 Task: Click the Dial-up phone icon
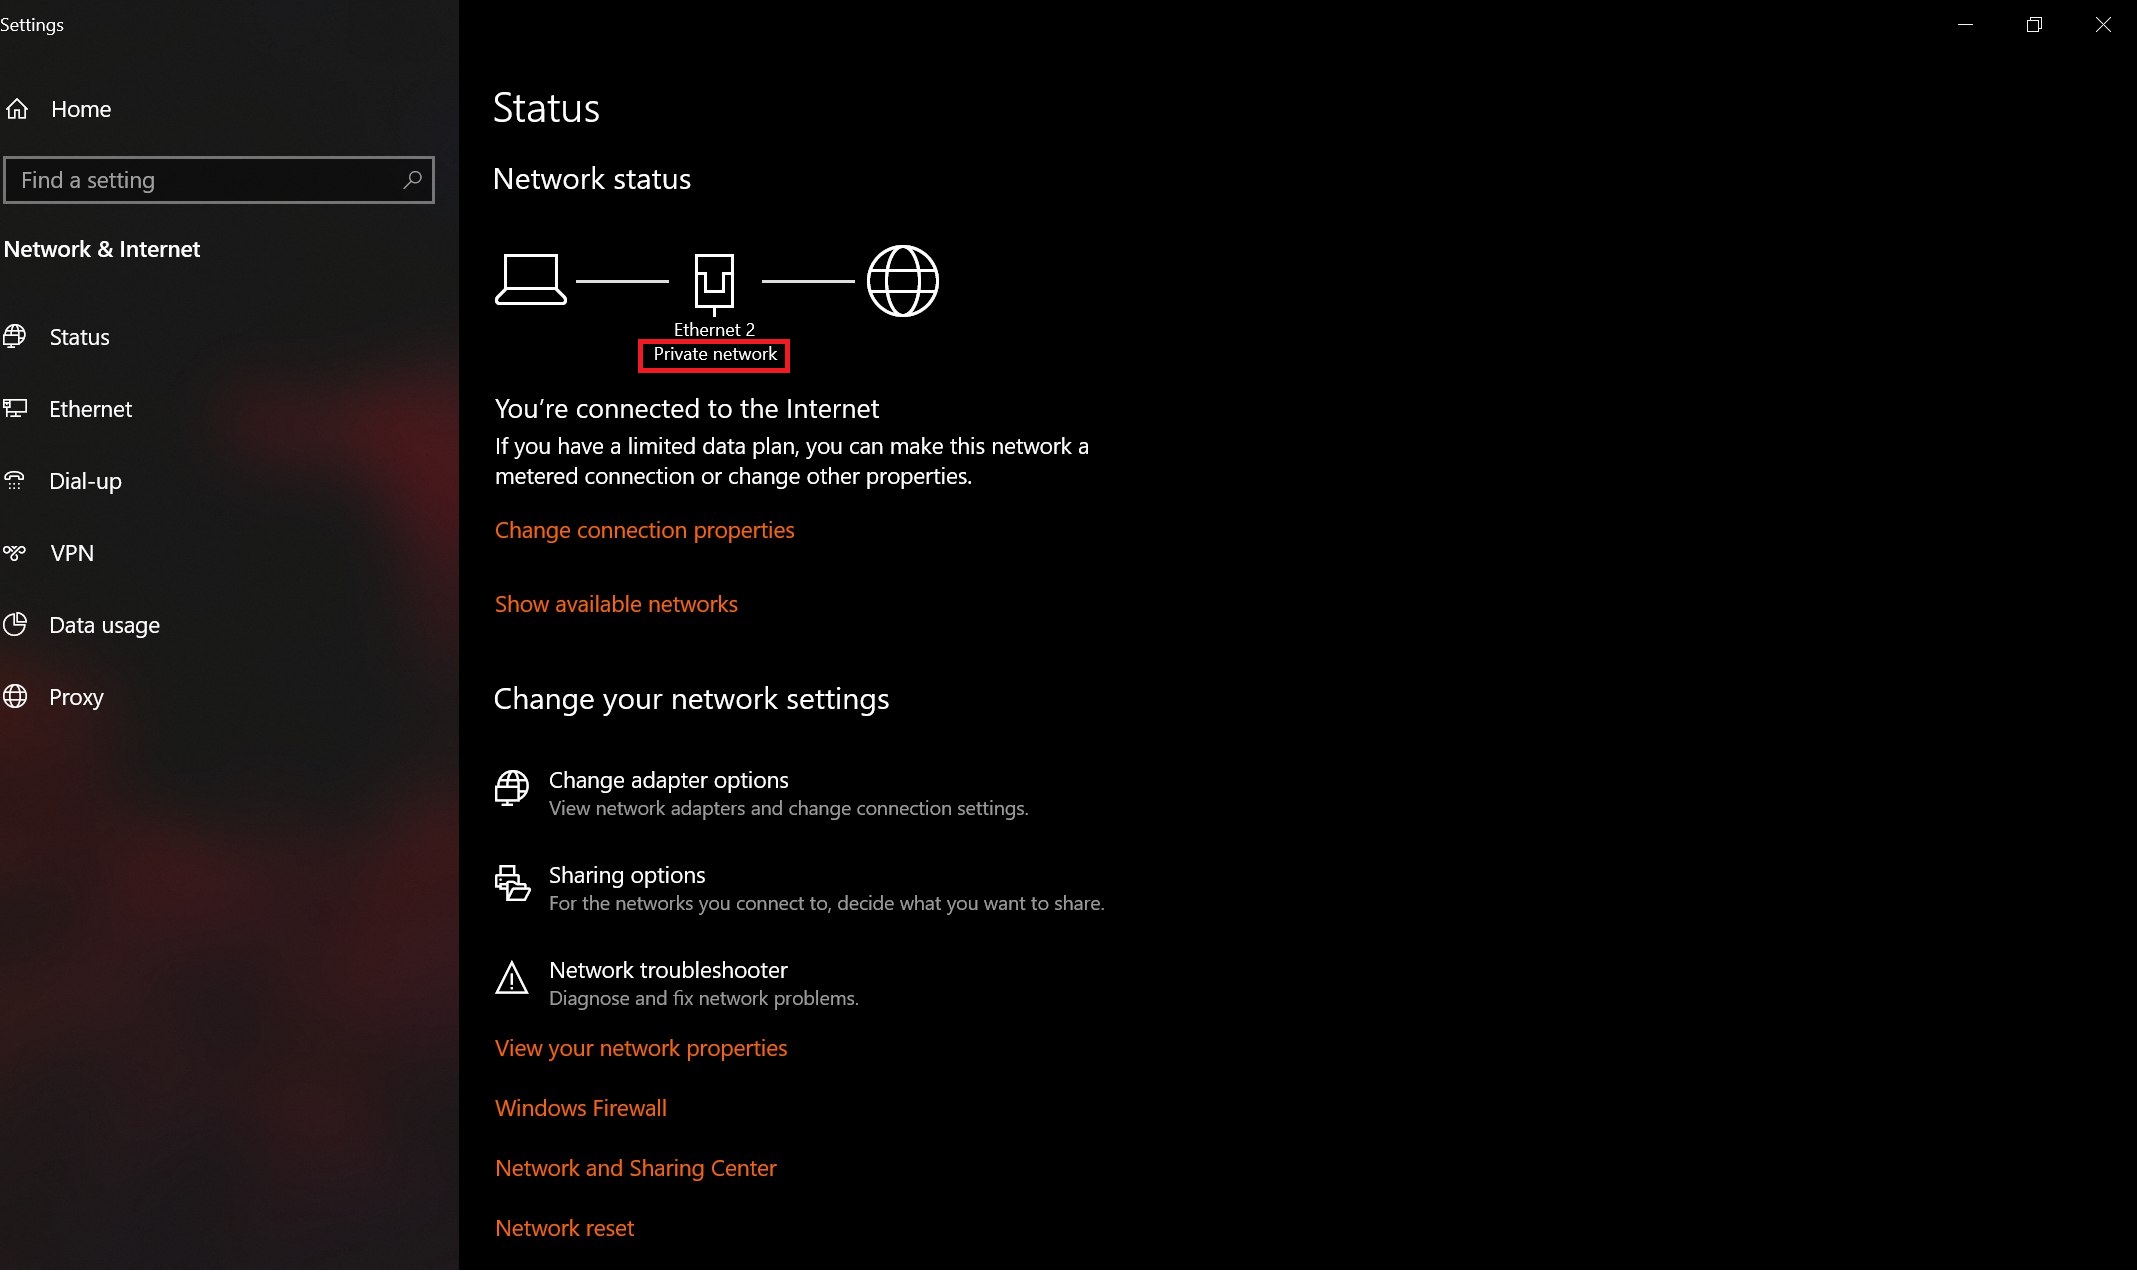coord(15,481)
